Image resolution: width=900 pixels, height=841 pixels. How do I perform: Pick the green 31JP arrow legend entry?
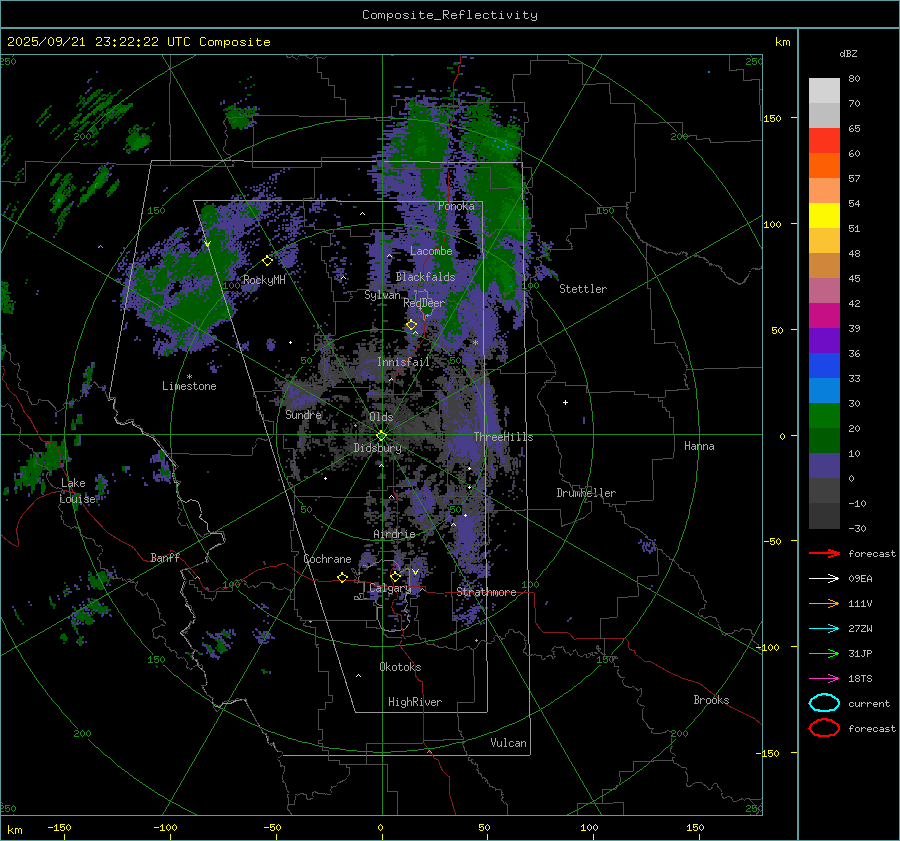tap(823, 653)
